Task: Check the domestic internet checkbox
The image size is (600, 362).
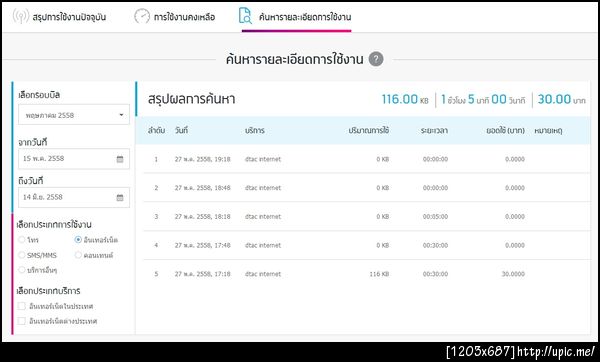Action: (22, 306)
